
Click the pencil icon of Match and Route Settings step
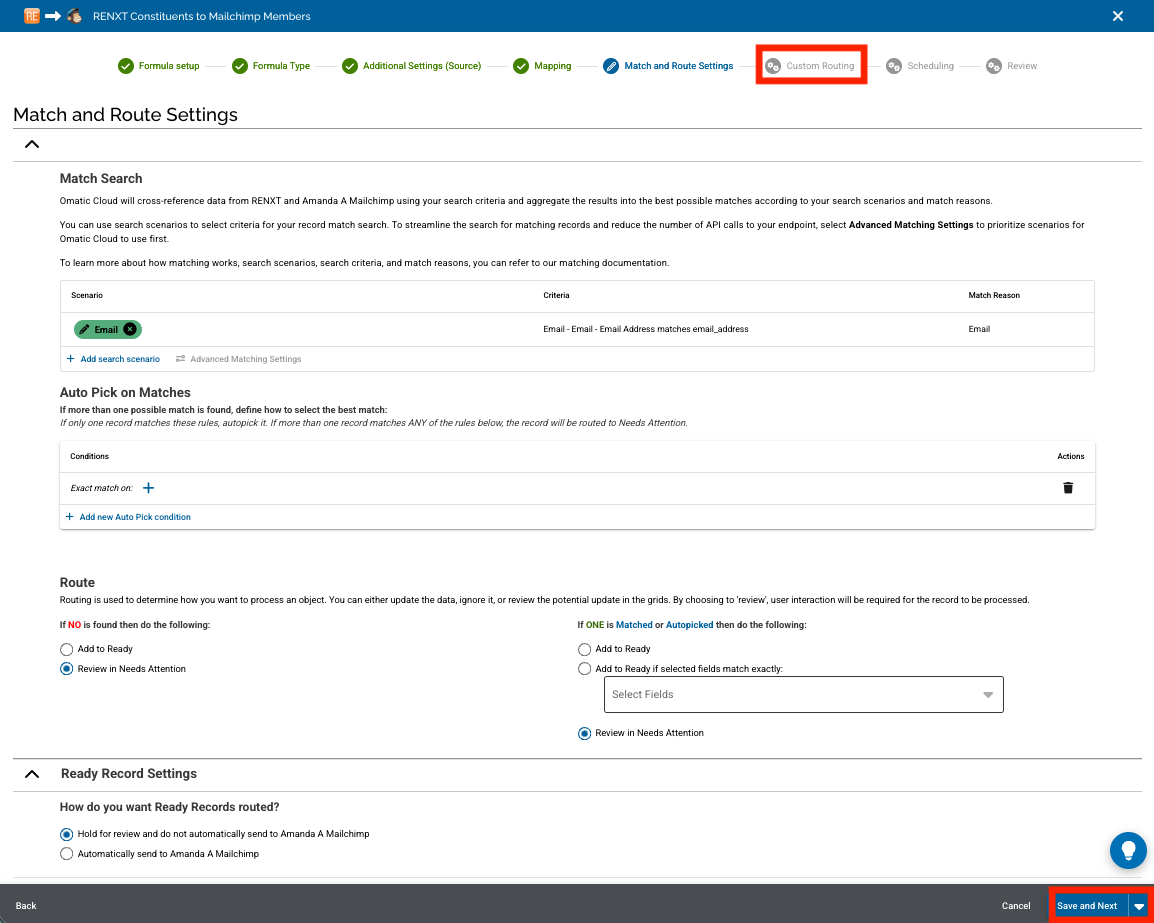[x=611, y=66]
